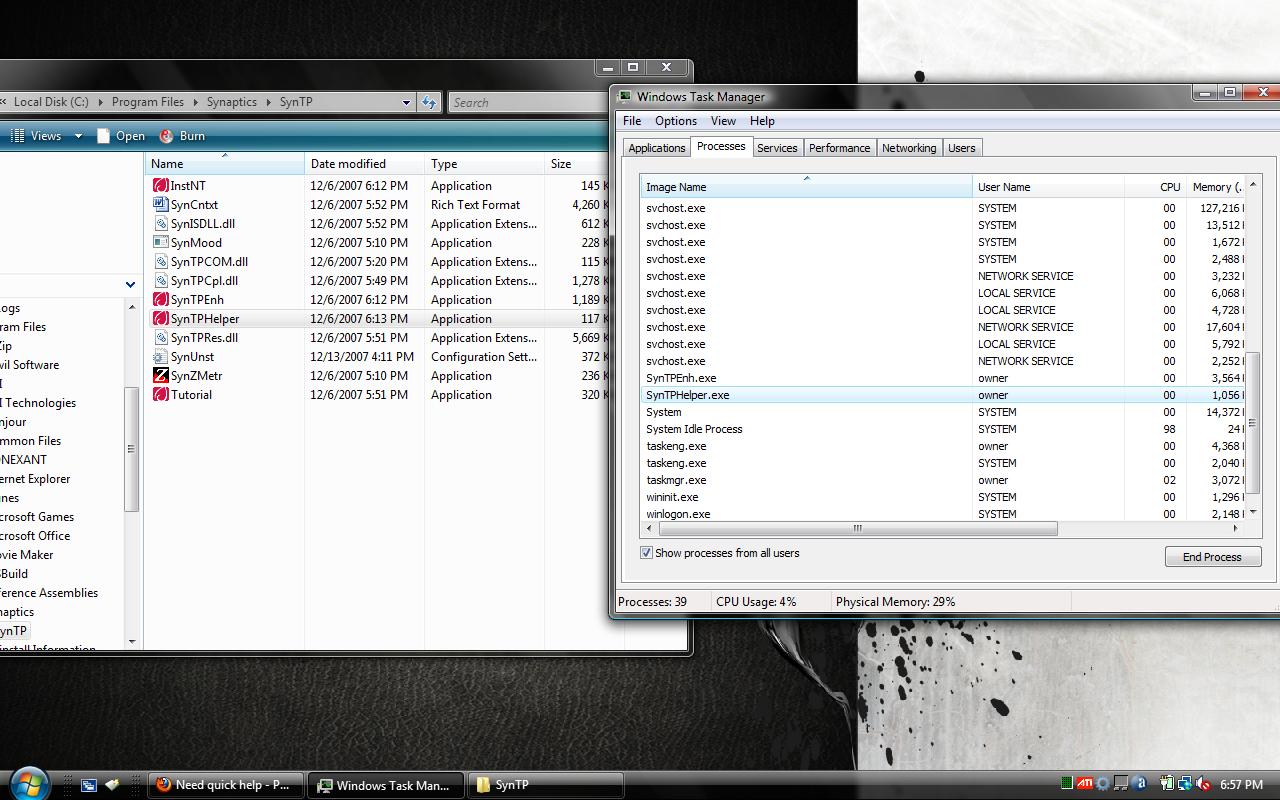Switch to the Performance tab
This screenshot has height=800, width=1280.
(x=839, y=148)
